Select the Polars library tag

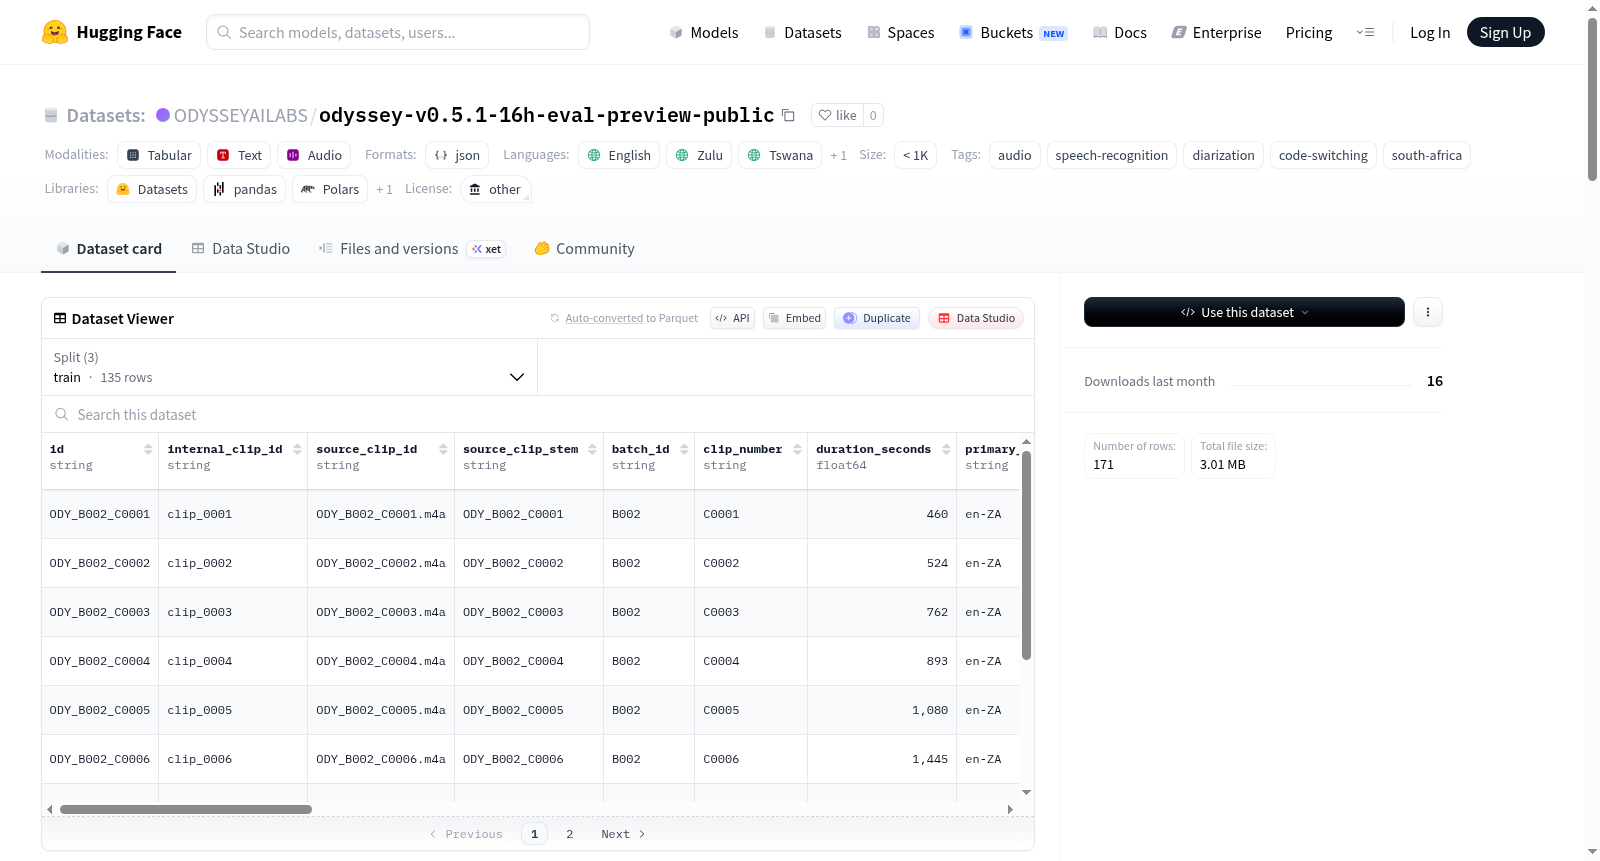(330, 189)
